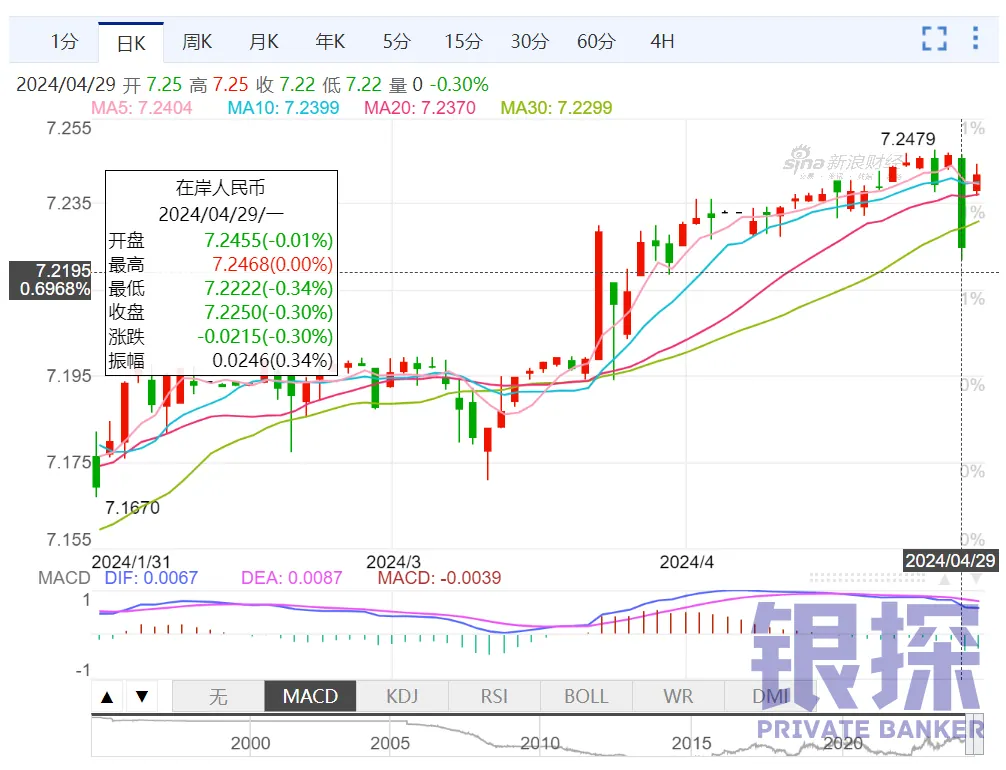The height and width of the screenshot is (770, 1006).
Task: Click the 7.2195 crosshair price tag
Action: coord(50,280)
